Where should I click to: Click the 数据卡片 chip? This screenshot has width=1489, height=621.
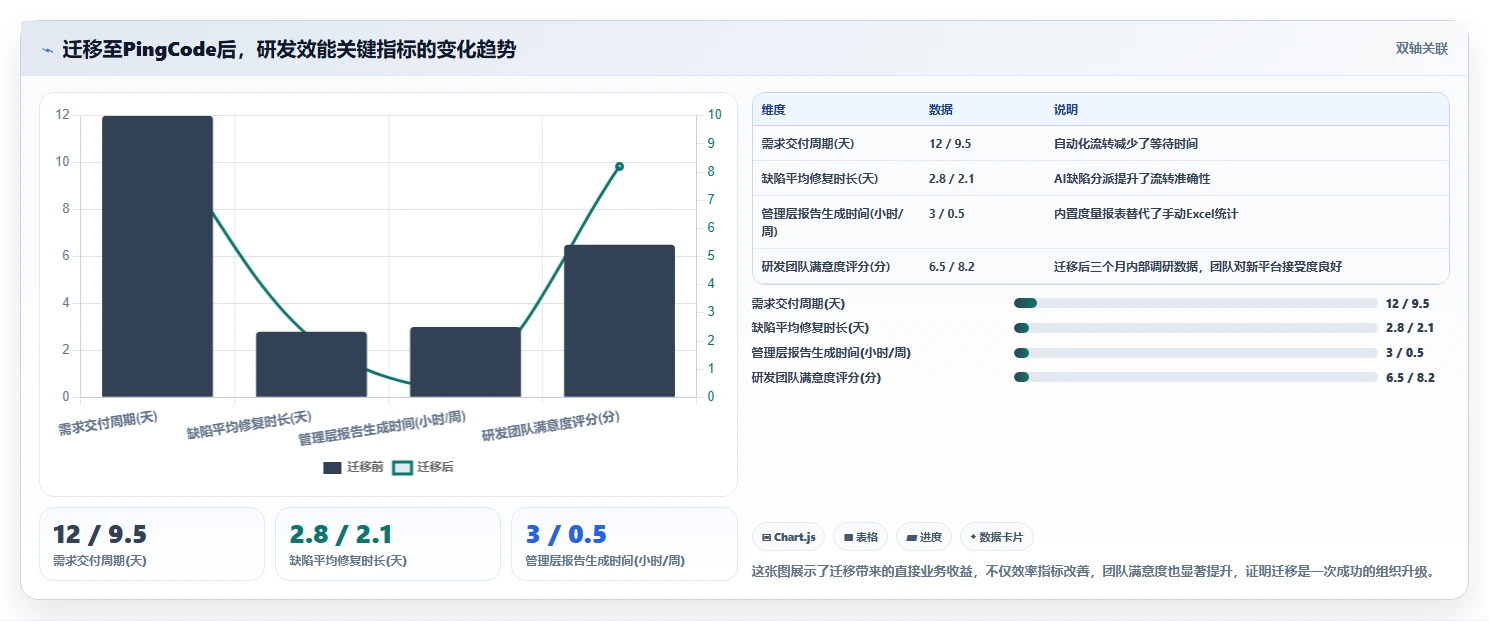(997, 537)
